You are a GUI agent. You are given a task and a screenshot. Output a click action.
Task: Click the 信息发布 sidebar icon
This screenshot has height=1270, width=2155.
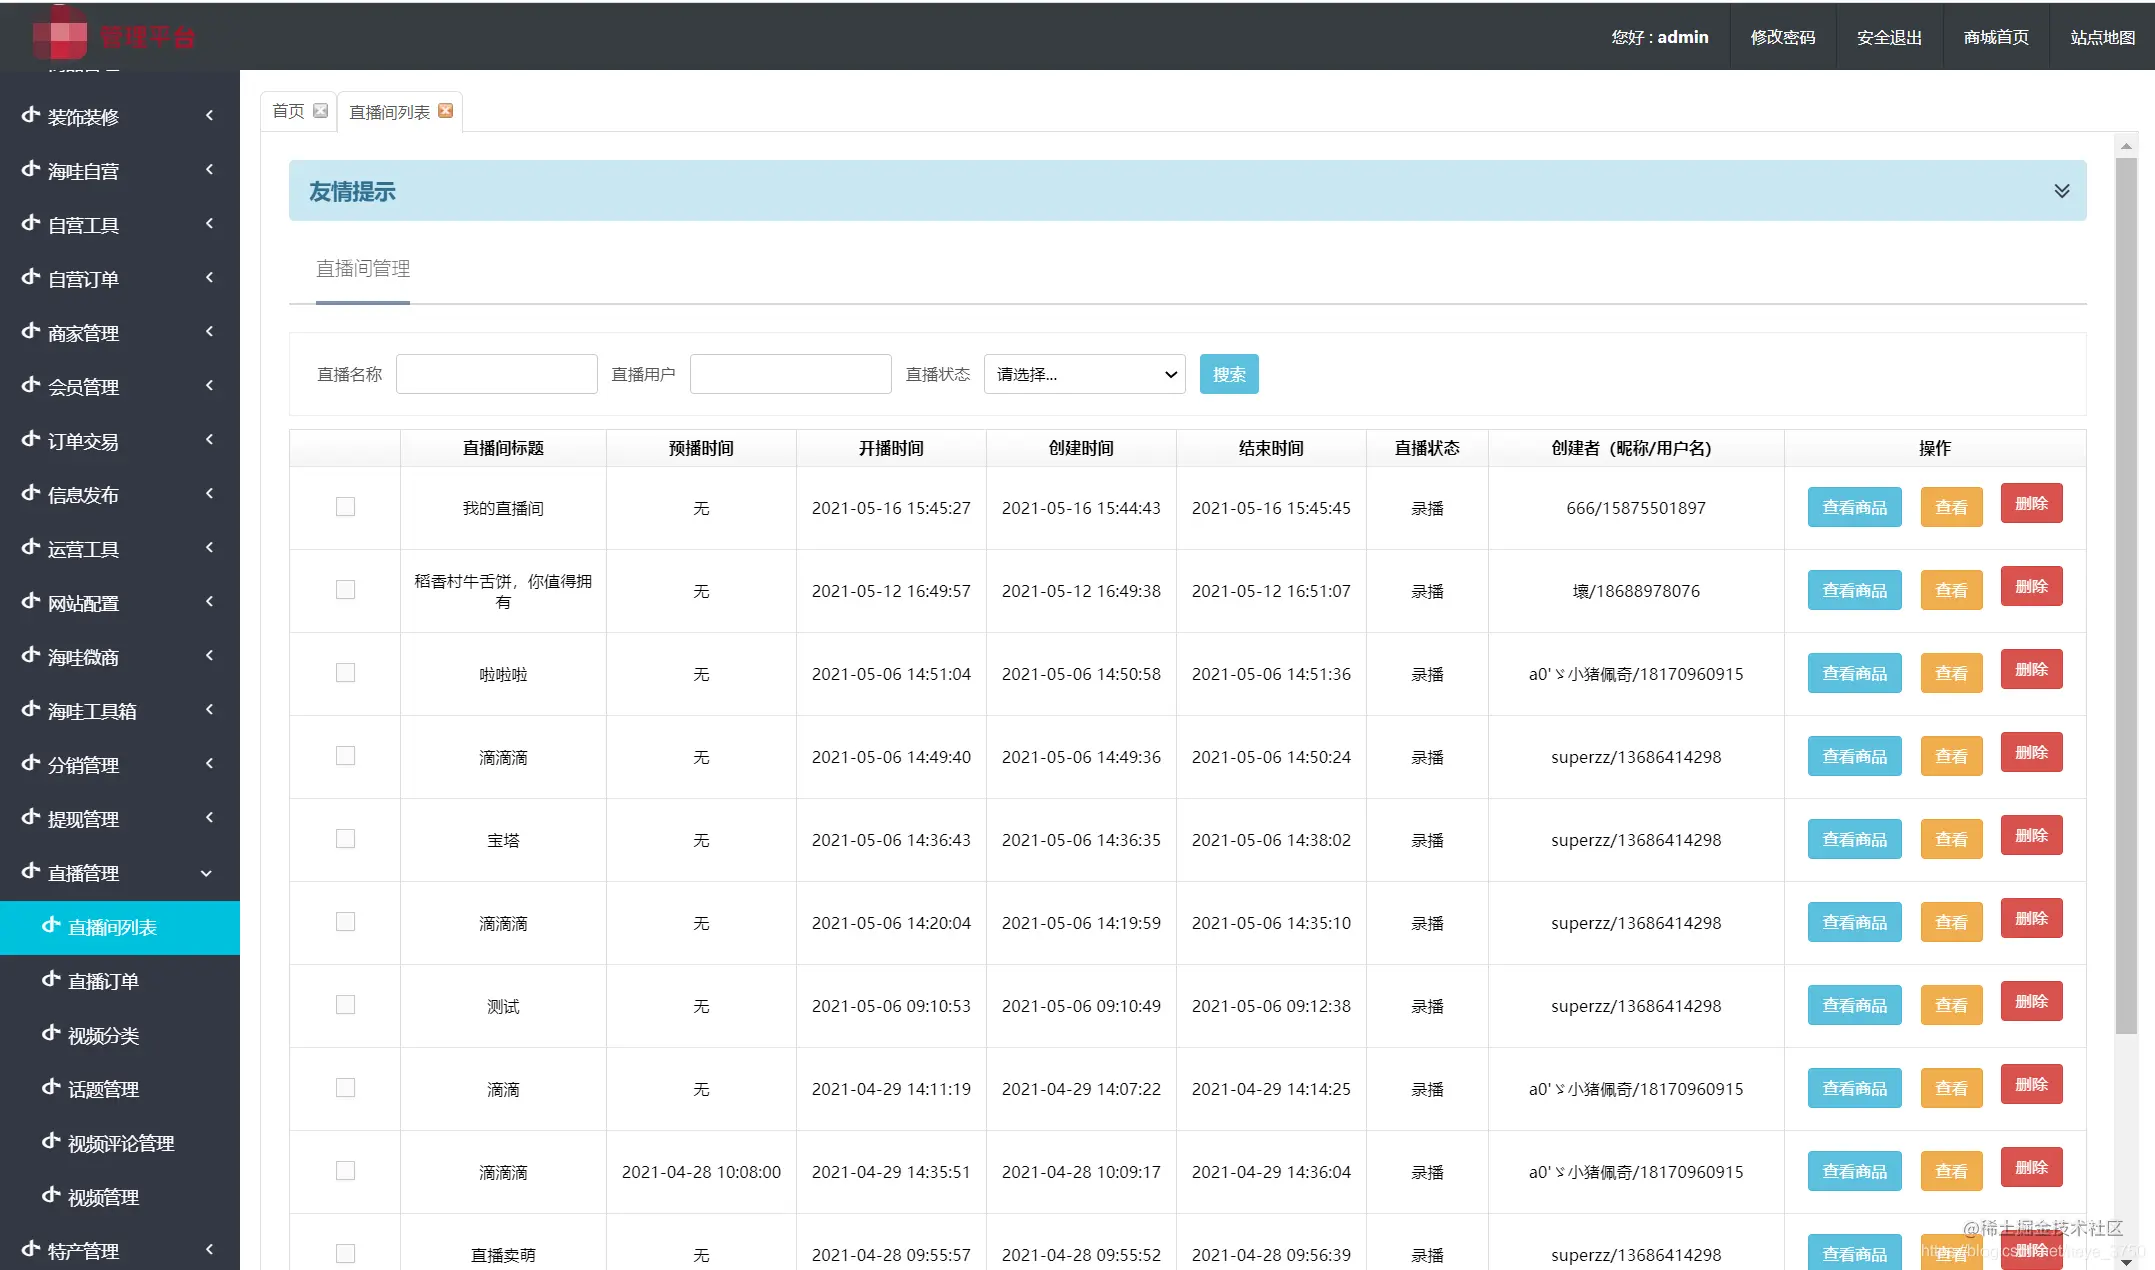tap(31, 493)
